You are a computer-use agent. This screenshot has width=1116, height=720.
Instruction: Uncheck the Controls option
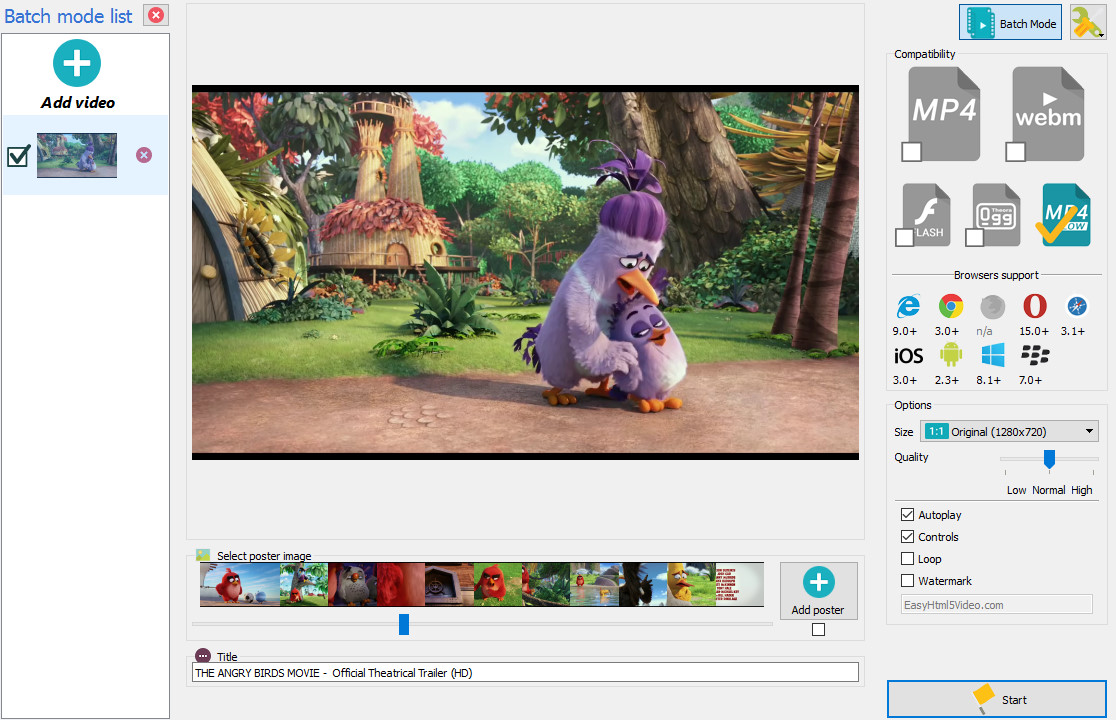(x=908, y=537)
